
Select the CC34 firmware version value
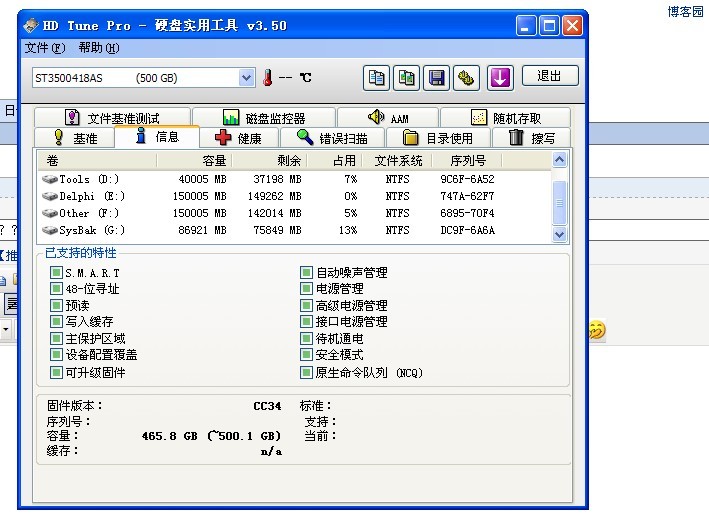(x=267, y=406)
